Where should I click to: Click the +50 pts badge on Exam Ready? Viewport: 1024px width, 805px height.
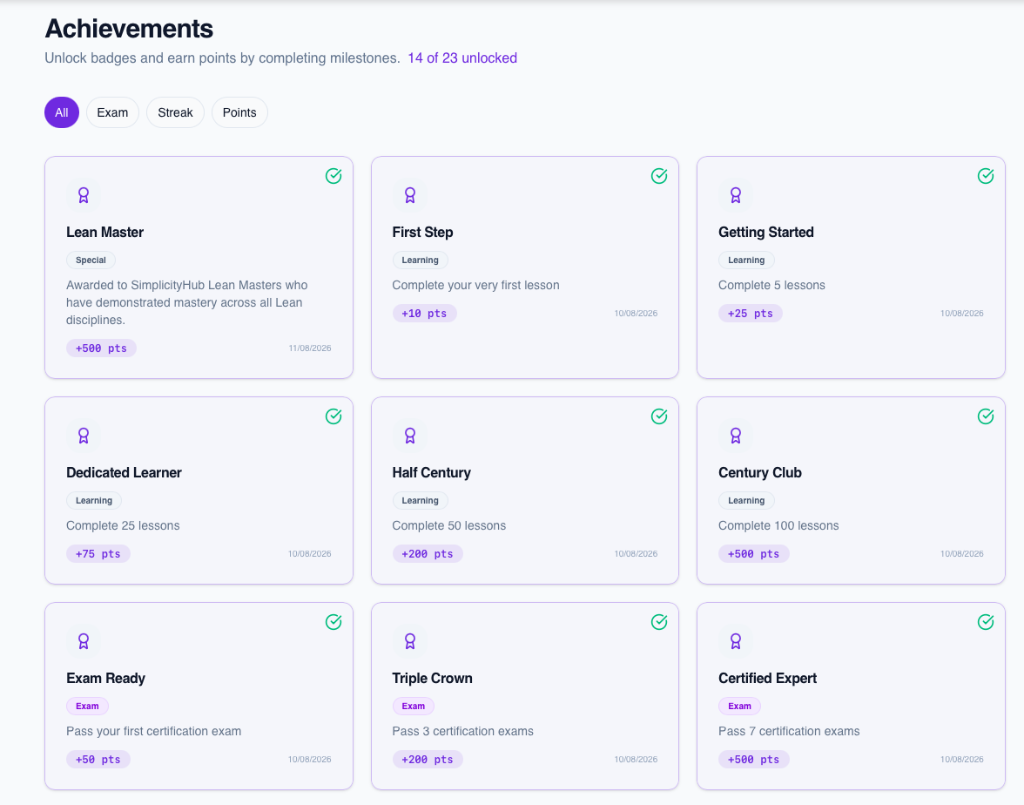pos(98,759)
